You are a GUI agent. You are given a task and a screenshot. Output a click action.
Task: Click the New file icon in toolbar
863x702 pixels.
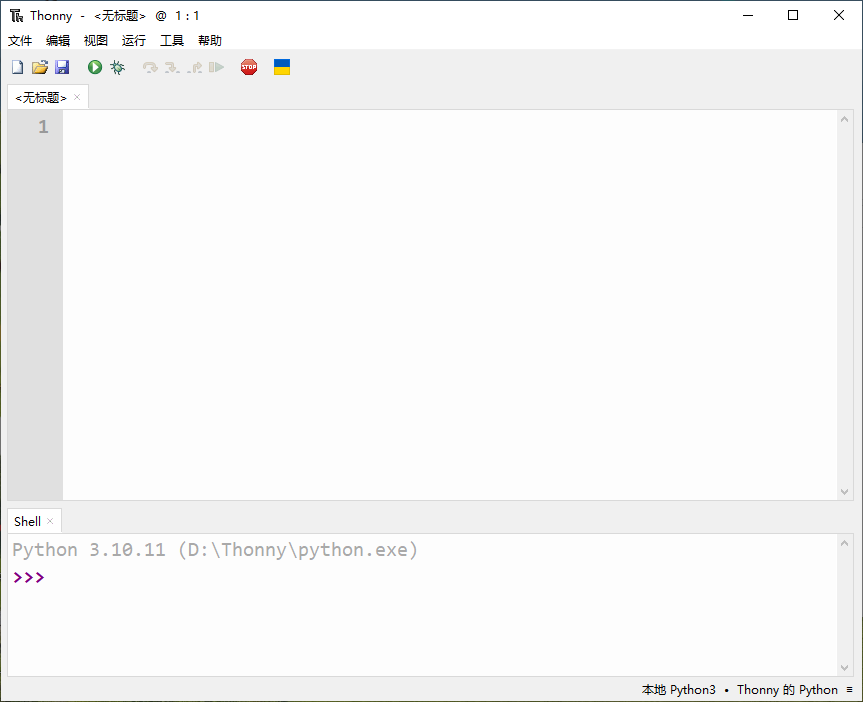pyautogui.click(x=18, y=67)
